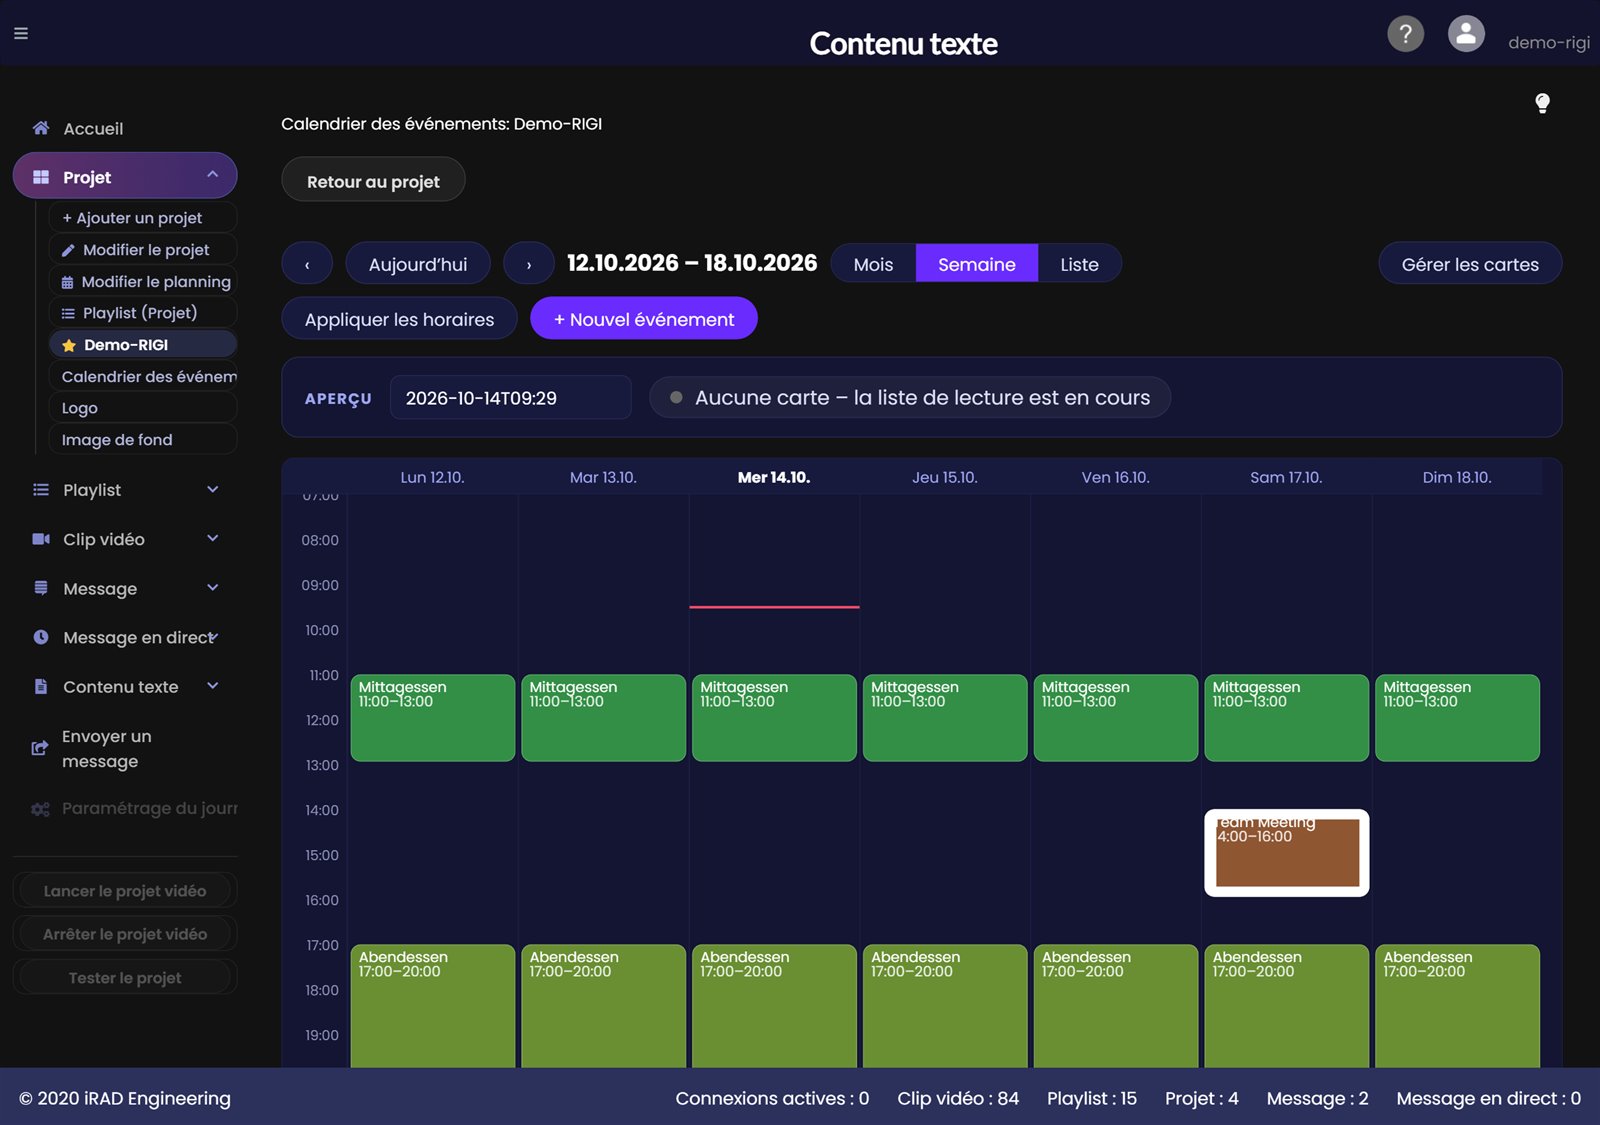
Task: Select Demo-RIGI project in sidebar
Action: (x=143, y=345)
